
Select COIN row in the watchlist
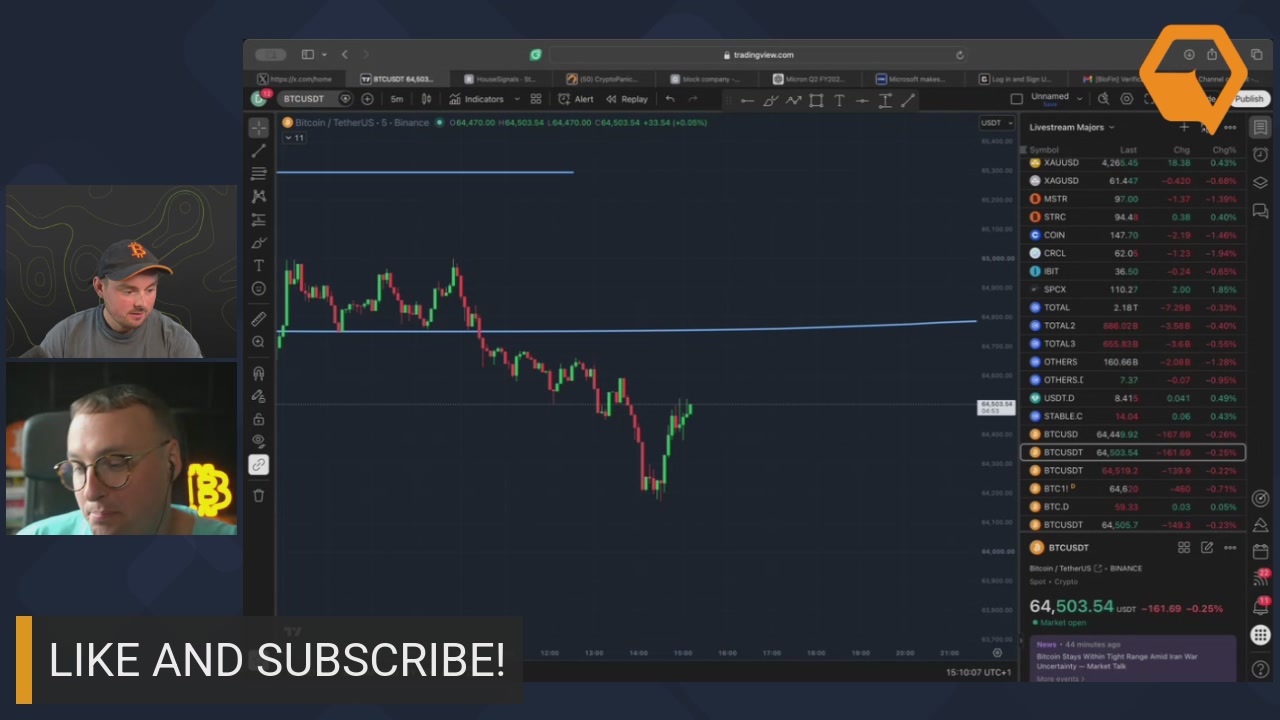(1133, 235)
